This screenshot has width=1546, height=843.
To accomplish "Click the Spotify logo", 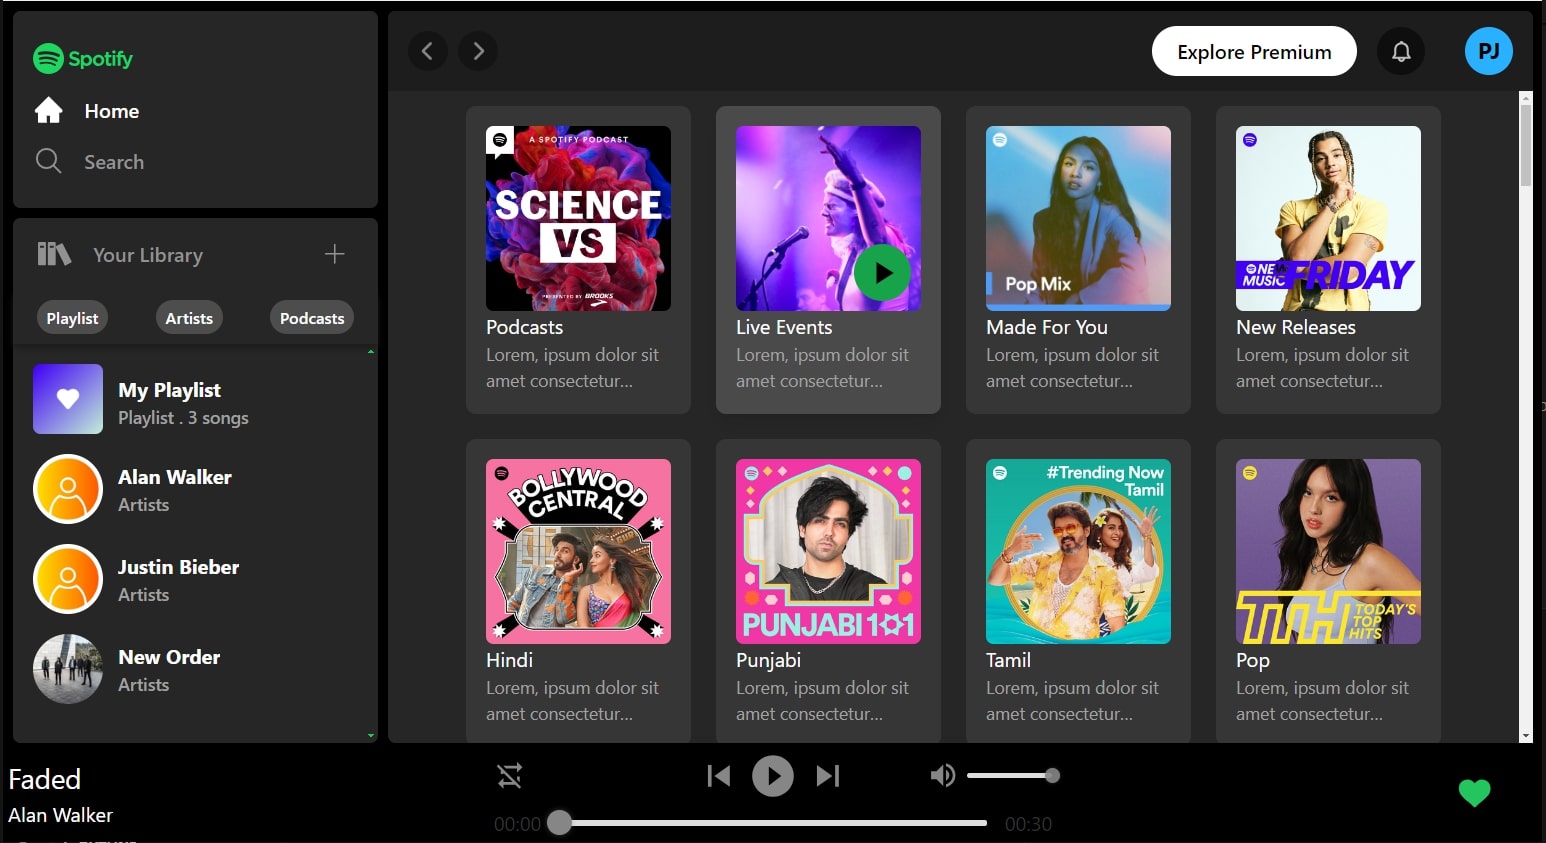I will point(82,59).
